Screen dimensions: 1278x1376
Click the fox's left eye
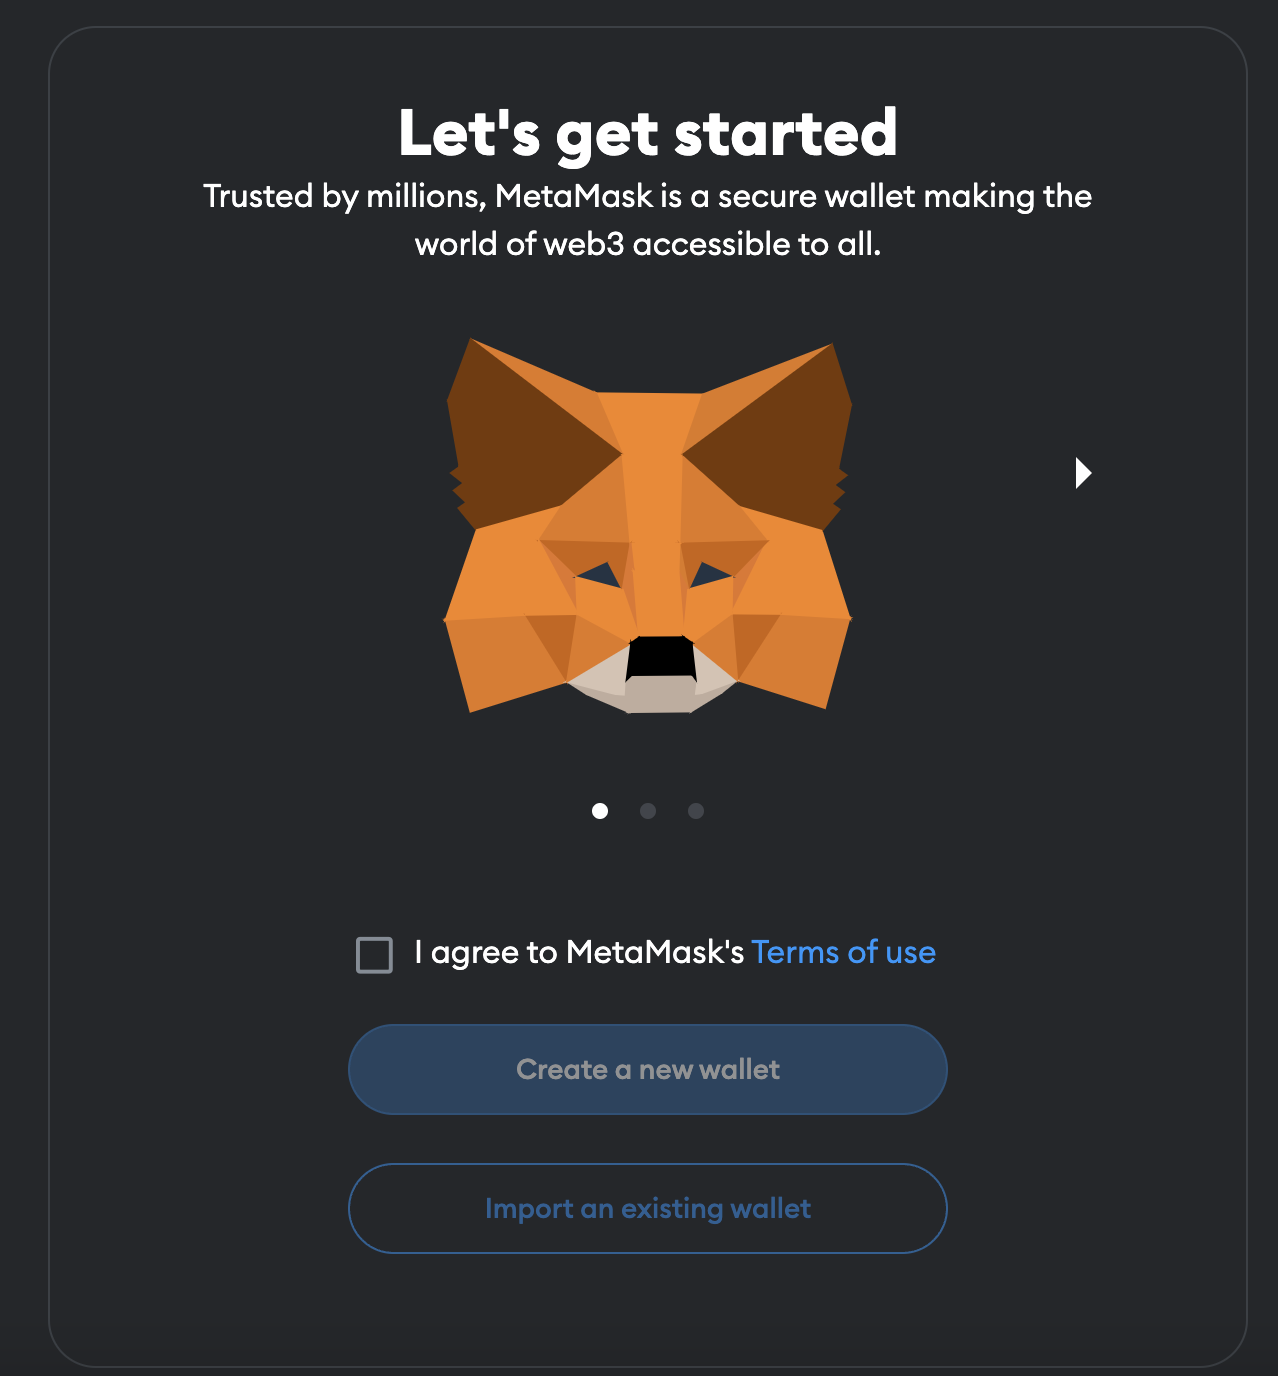click(x=600, y=574)
